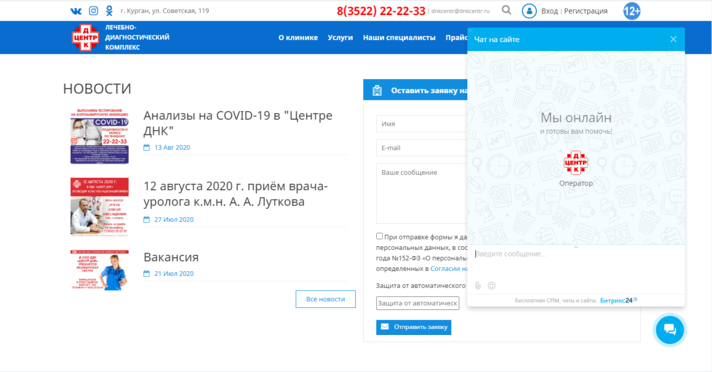Open the О клинике menu item
The height and width of the screenshot is (372, 712).
click(298, 38)
